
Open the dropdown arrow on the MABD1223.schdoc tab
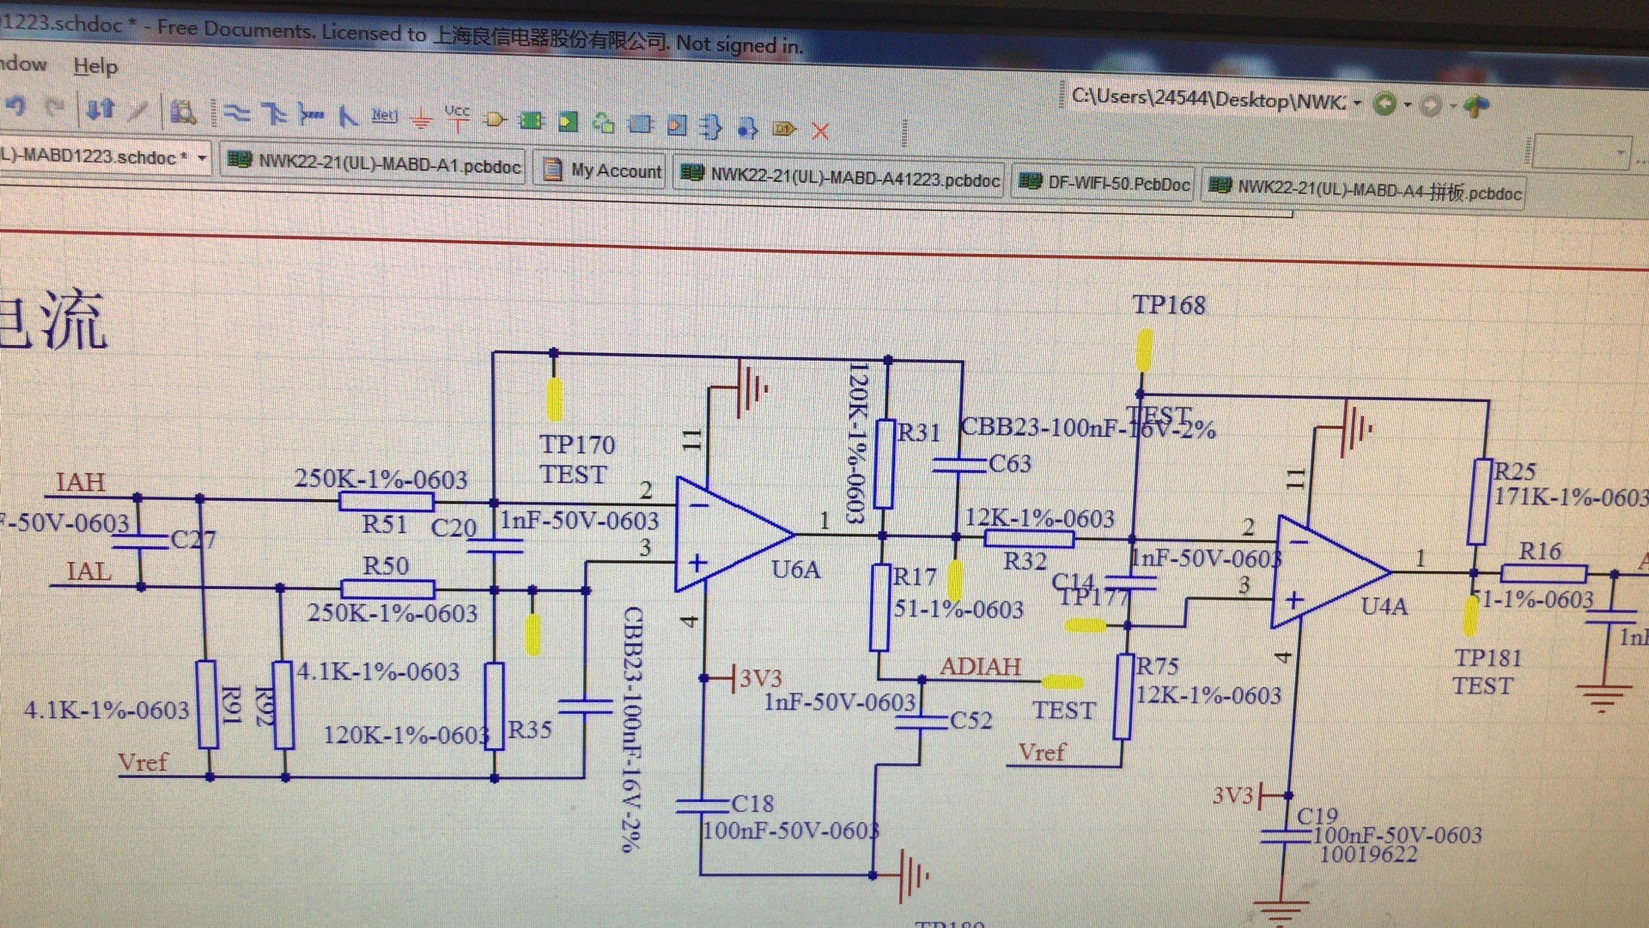[202, 158]
